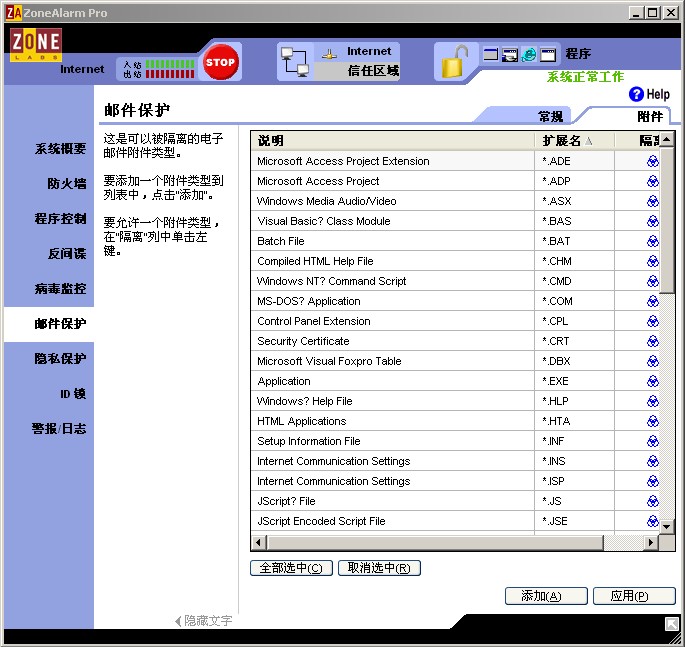This screenshot has height=647, width=685.
Task: Click the corner icon at the window's bottom right
Action: pos(671,623)
